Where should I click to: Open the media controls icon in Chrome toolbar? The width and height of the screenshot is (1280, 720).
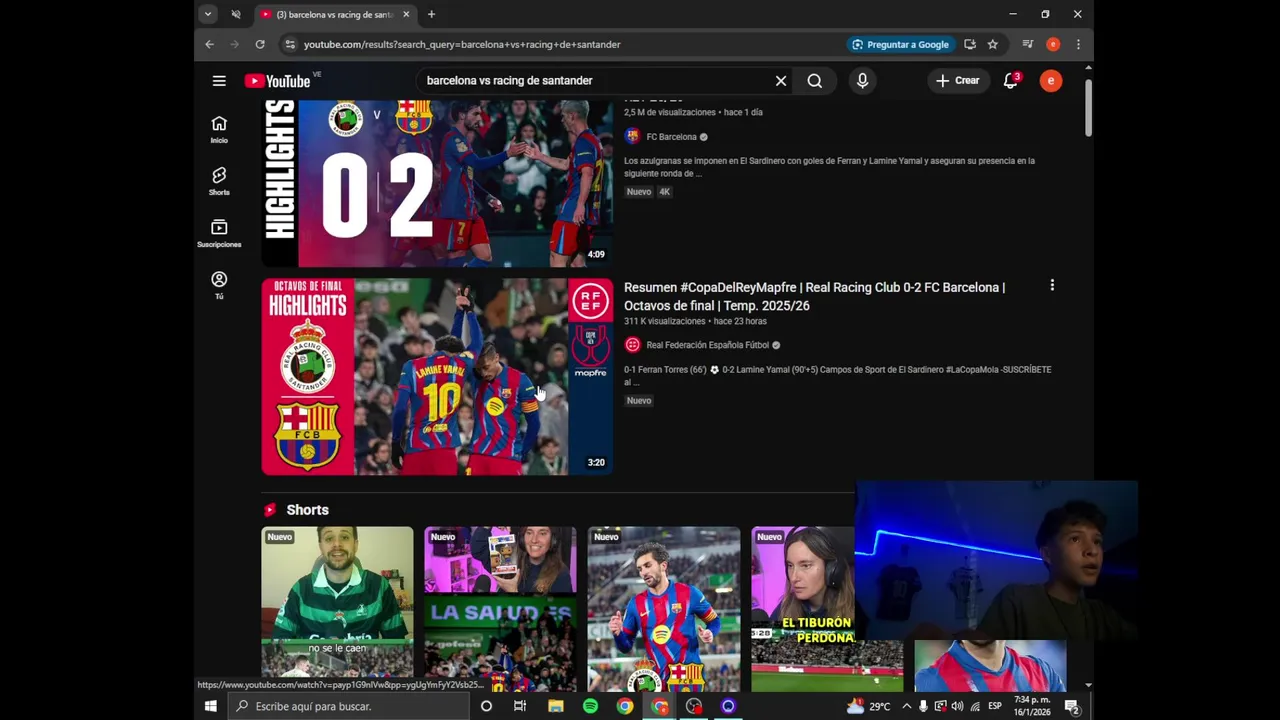tap(1028, 44)
